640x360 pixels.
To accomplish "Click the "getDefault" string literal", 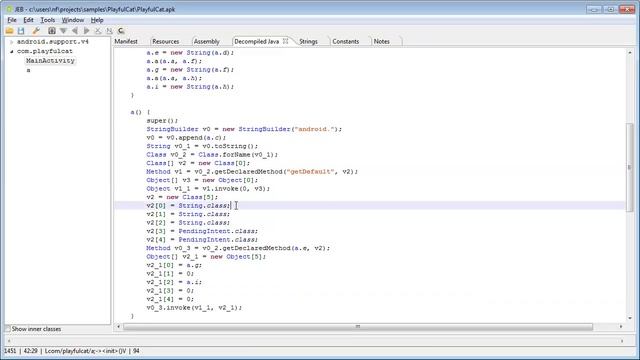I will 310,171.
